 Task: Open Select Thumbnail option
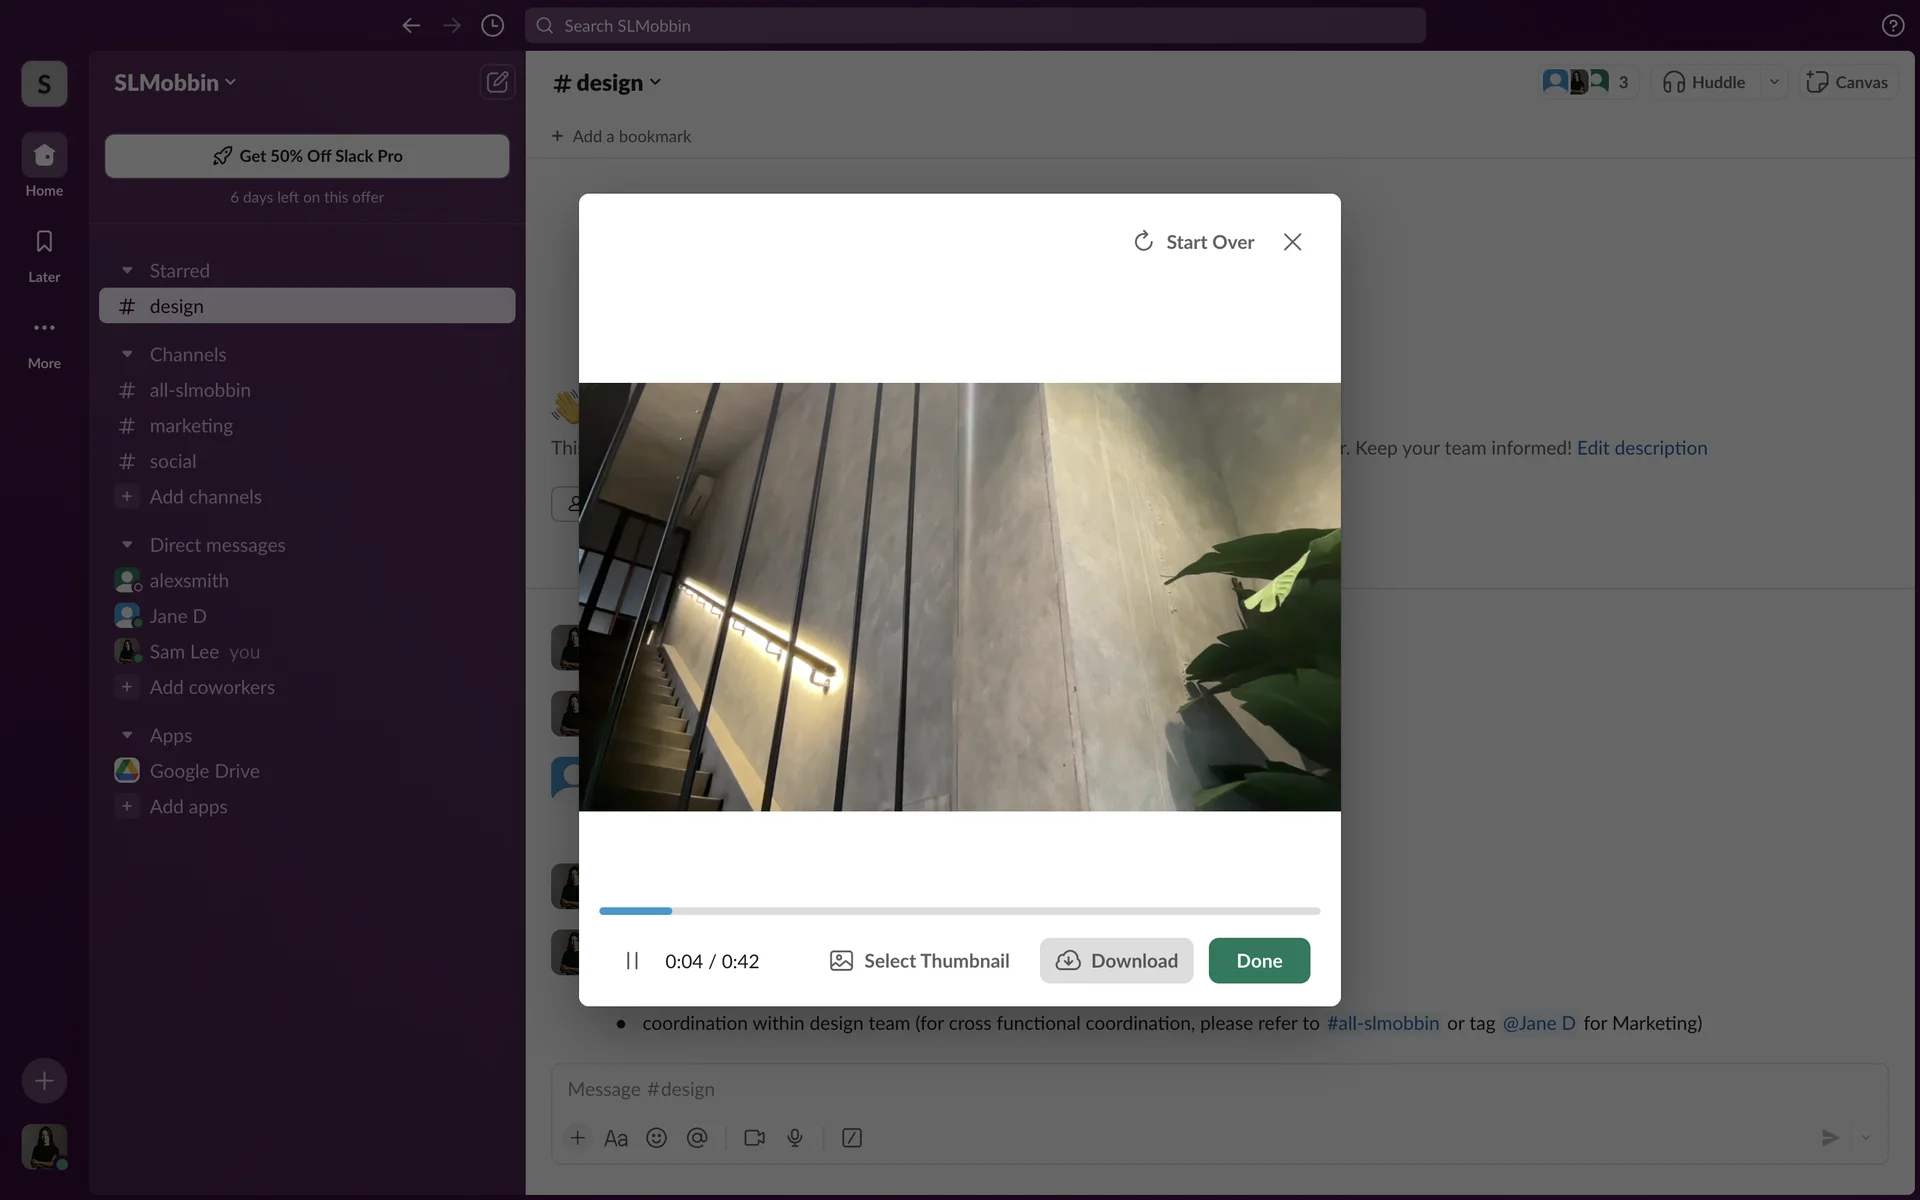click(919, 961)
